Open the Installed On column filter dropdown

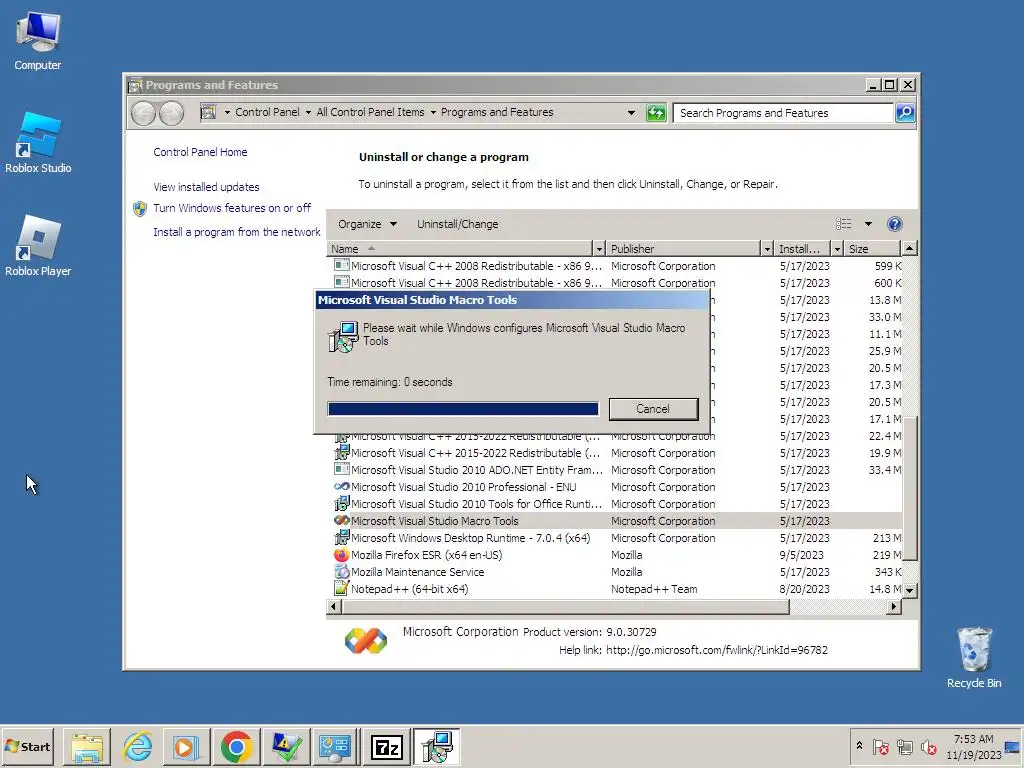(x=837, y=249)
